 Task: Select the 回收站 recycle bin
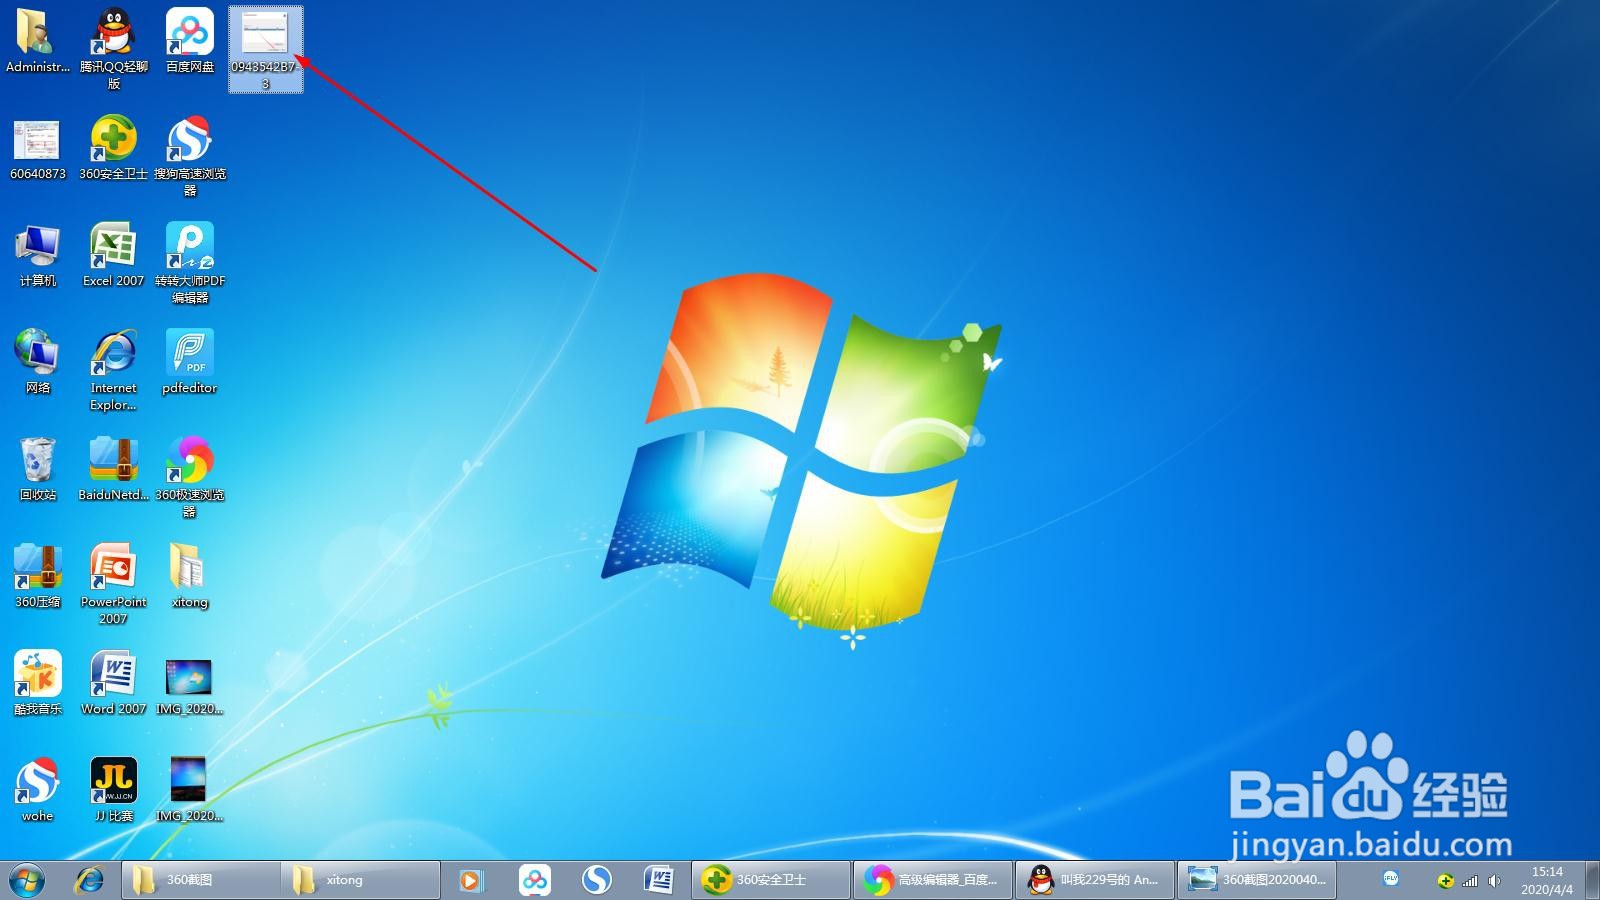point(38,470)
